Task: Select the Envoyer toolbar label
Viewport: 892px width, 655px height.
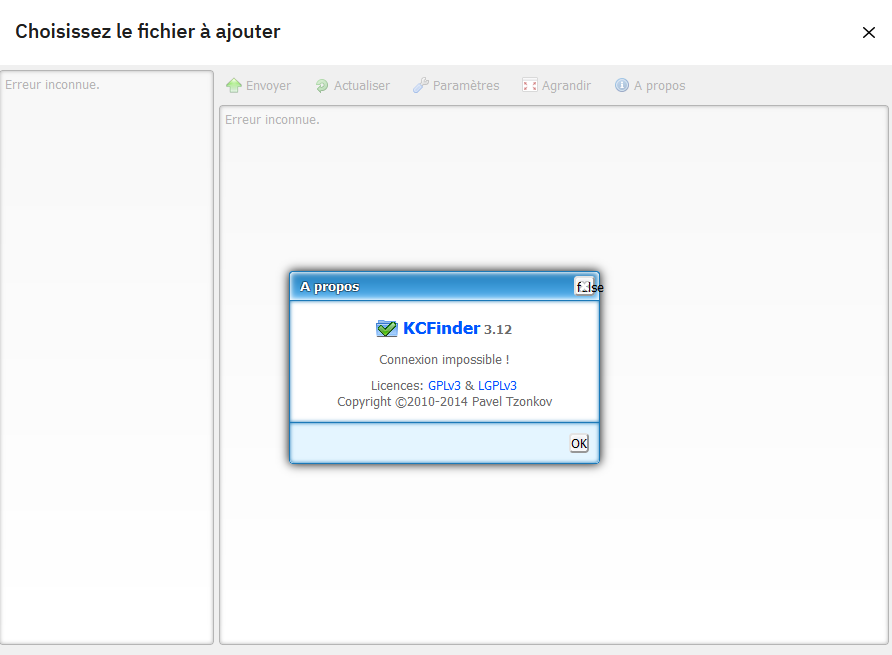Action: pyautogui.click(x=268, y=86)
